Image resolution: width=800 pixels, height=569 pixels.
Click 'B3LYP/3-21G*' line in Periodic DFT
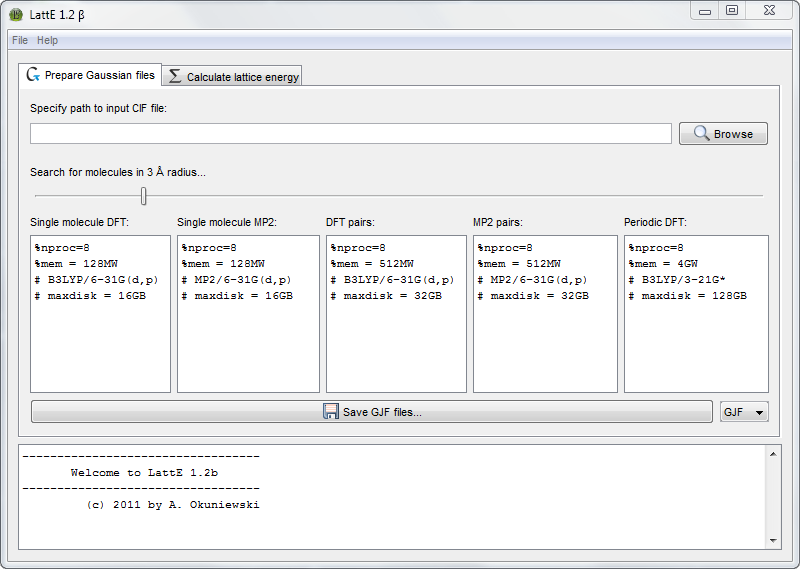tap(677, 280)
